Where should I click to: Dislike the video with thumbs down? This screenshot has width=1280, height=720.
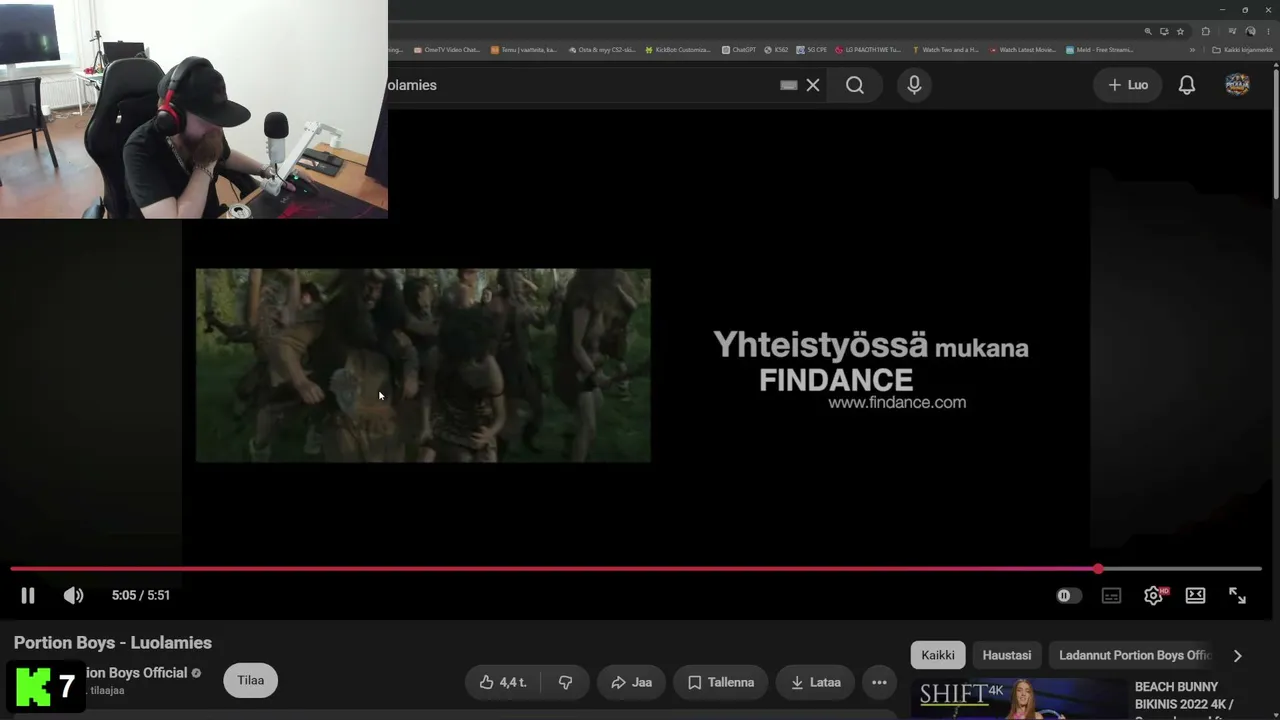tap(565, 682)
